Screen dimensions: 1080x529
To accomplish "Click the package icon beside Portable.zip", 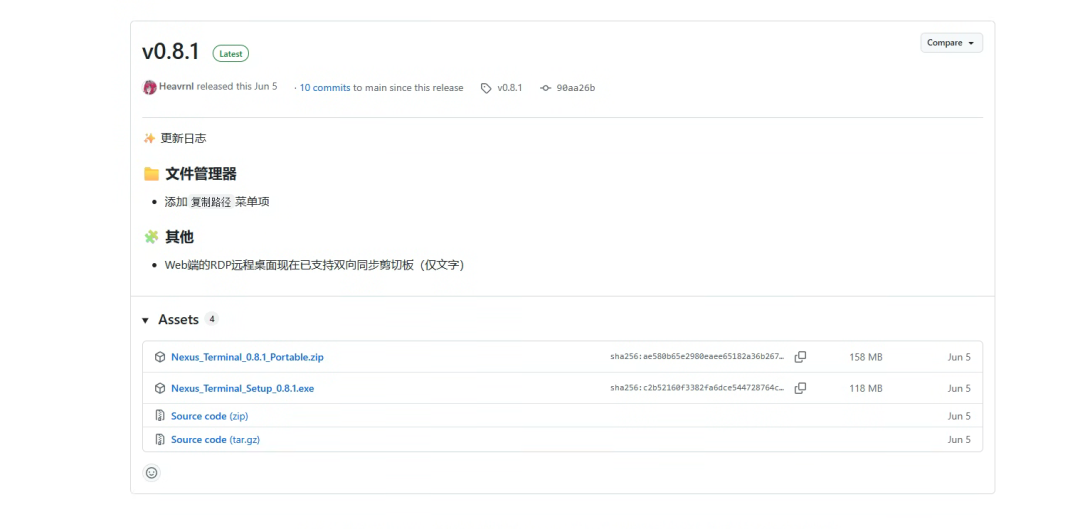I will [160, 357].
